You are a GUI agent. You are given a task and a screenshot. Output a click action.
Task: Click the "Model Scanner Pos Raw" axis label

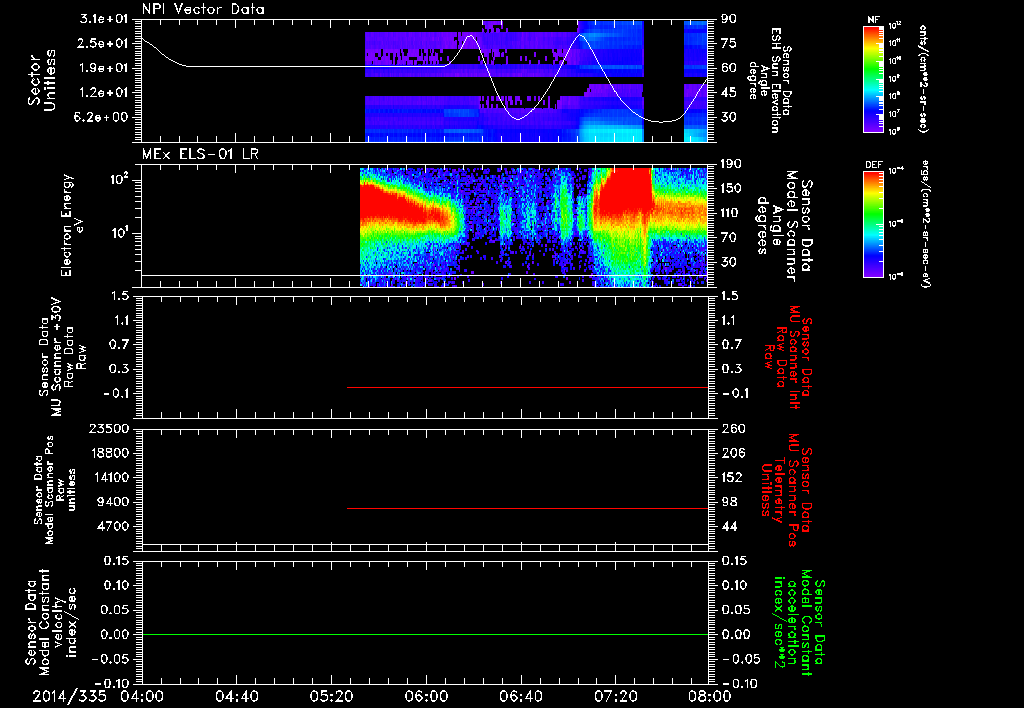pyautogui.click(x=54, y=489)
